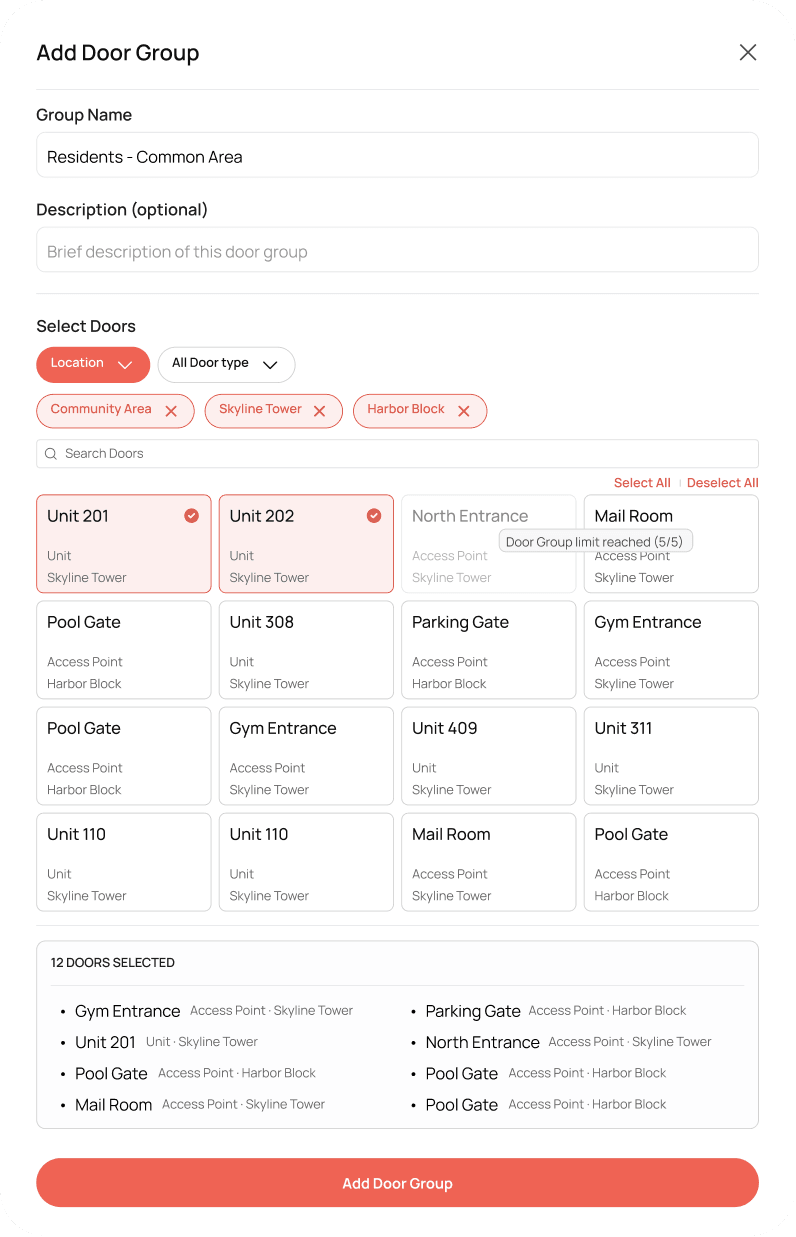The width and height of the screenshot is (796, 1237).
Task: Click the Deselect All link
Action: tap(722, 483)
